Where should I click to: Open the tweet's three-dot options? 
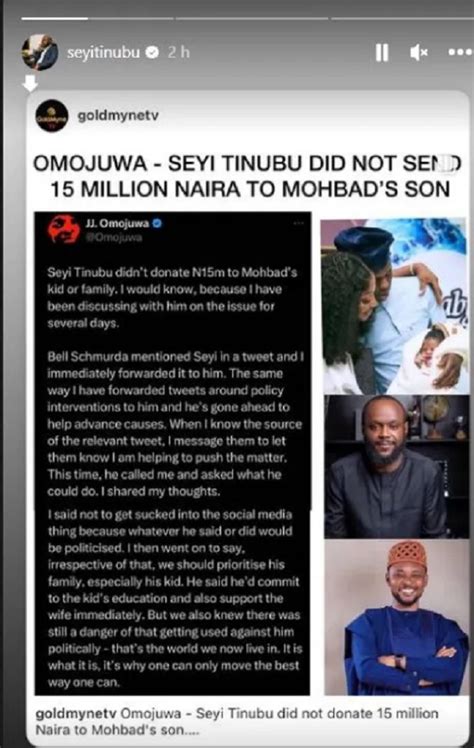point(299,223)
